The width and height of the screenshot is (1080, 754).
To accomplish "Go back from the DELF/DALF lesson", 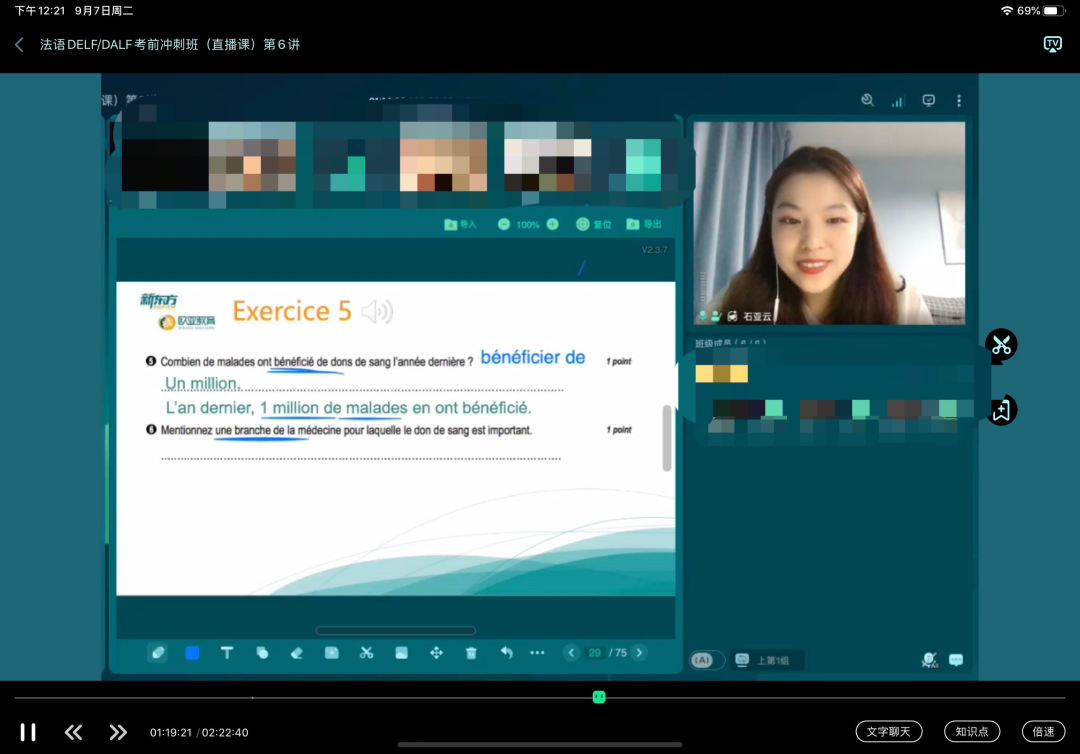I will click(x=19, y=45).
